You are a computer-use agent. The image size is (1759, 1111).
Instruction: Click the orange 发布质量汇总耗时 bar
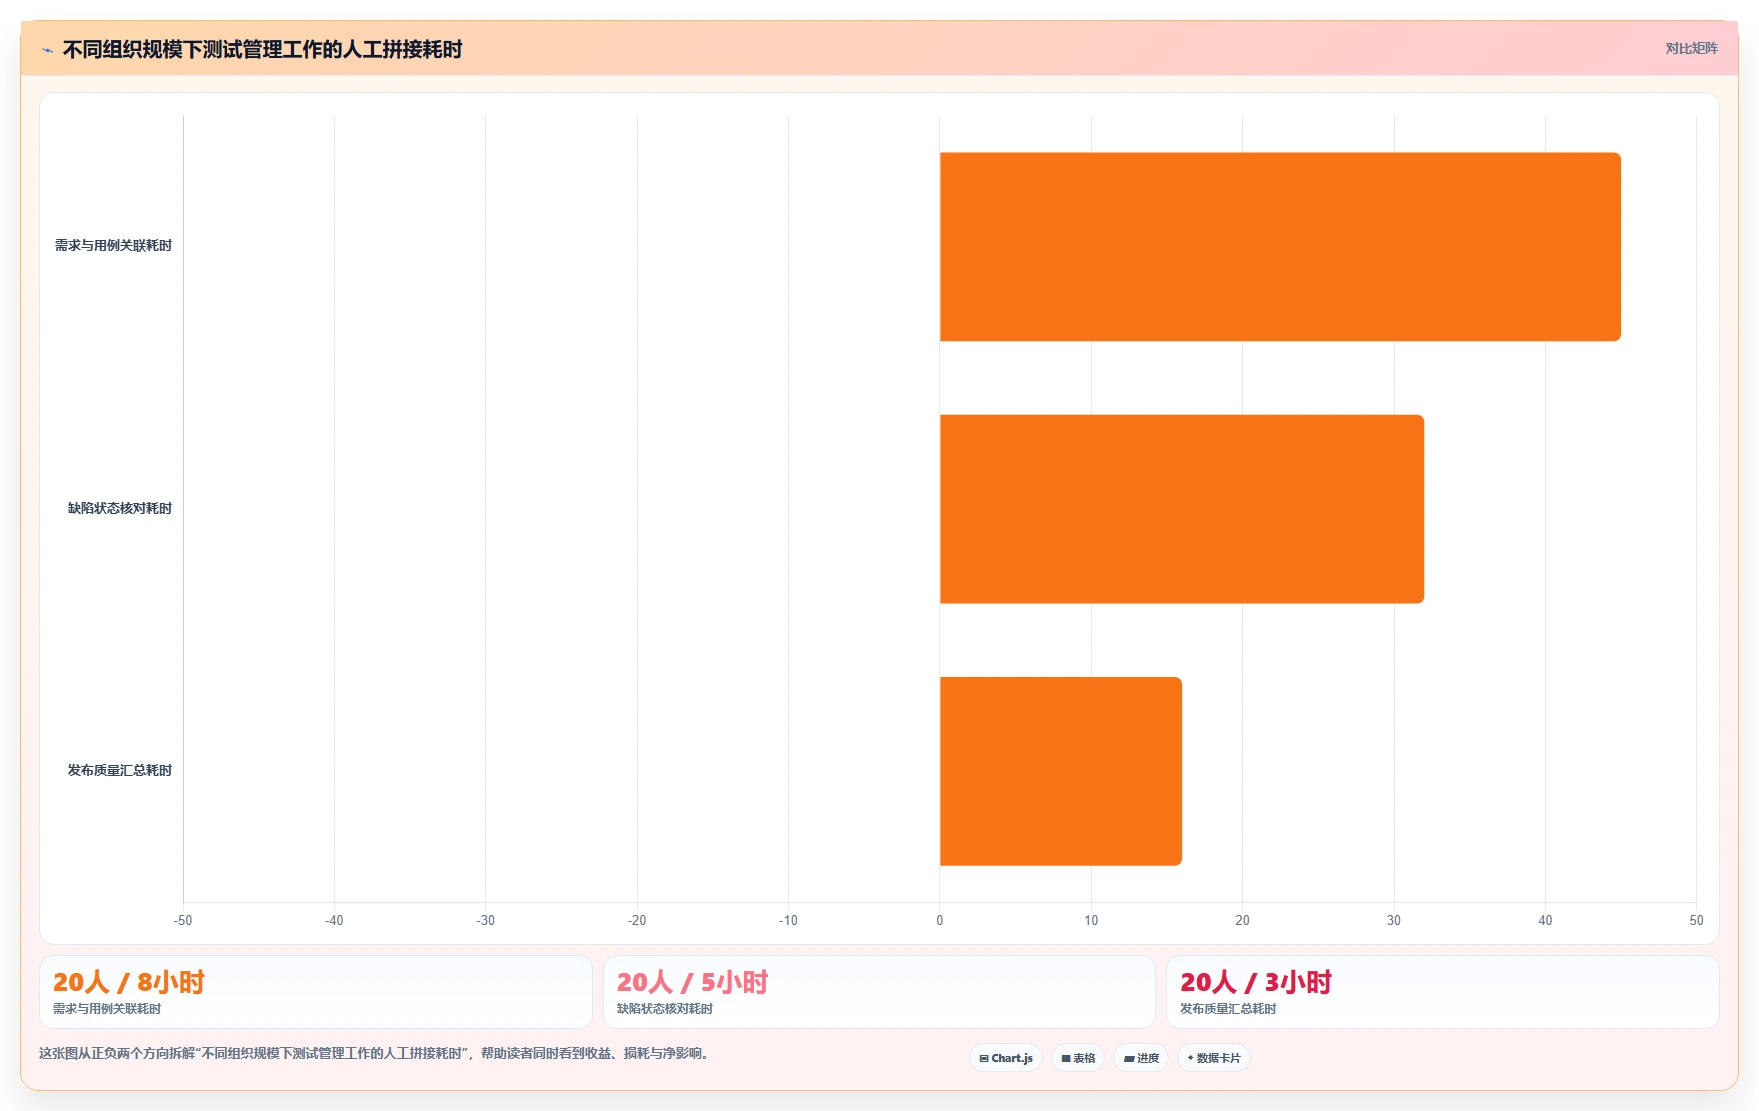[x=1061, y=771]
